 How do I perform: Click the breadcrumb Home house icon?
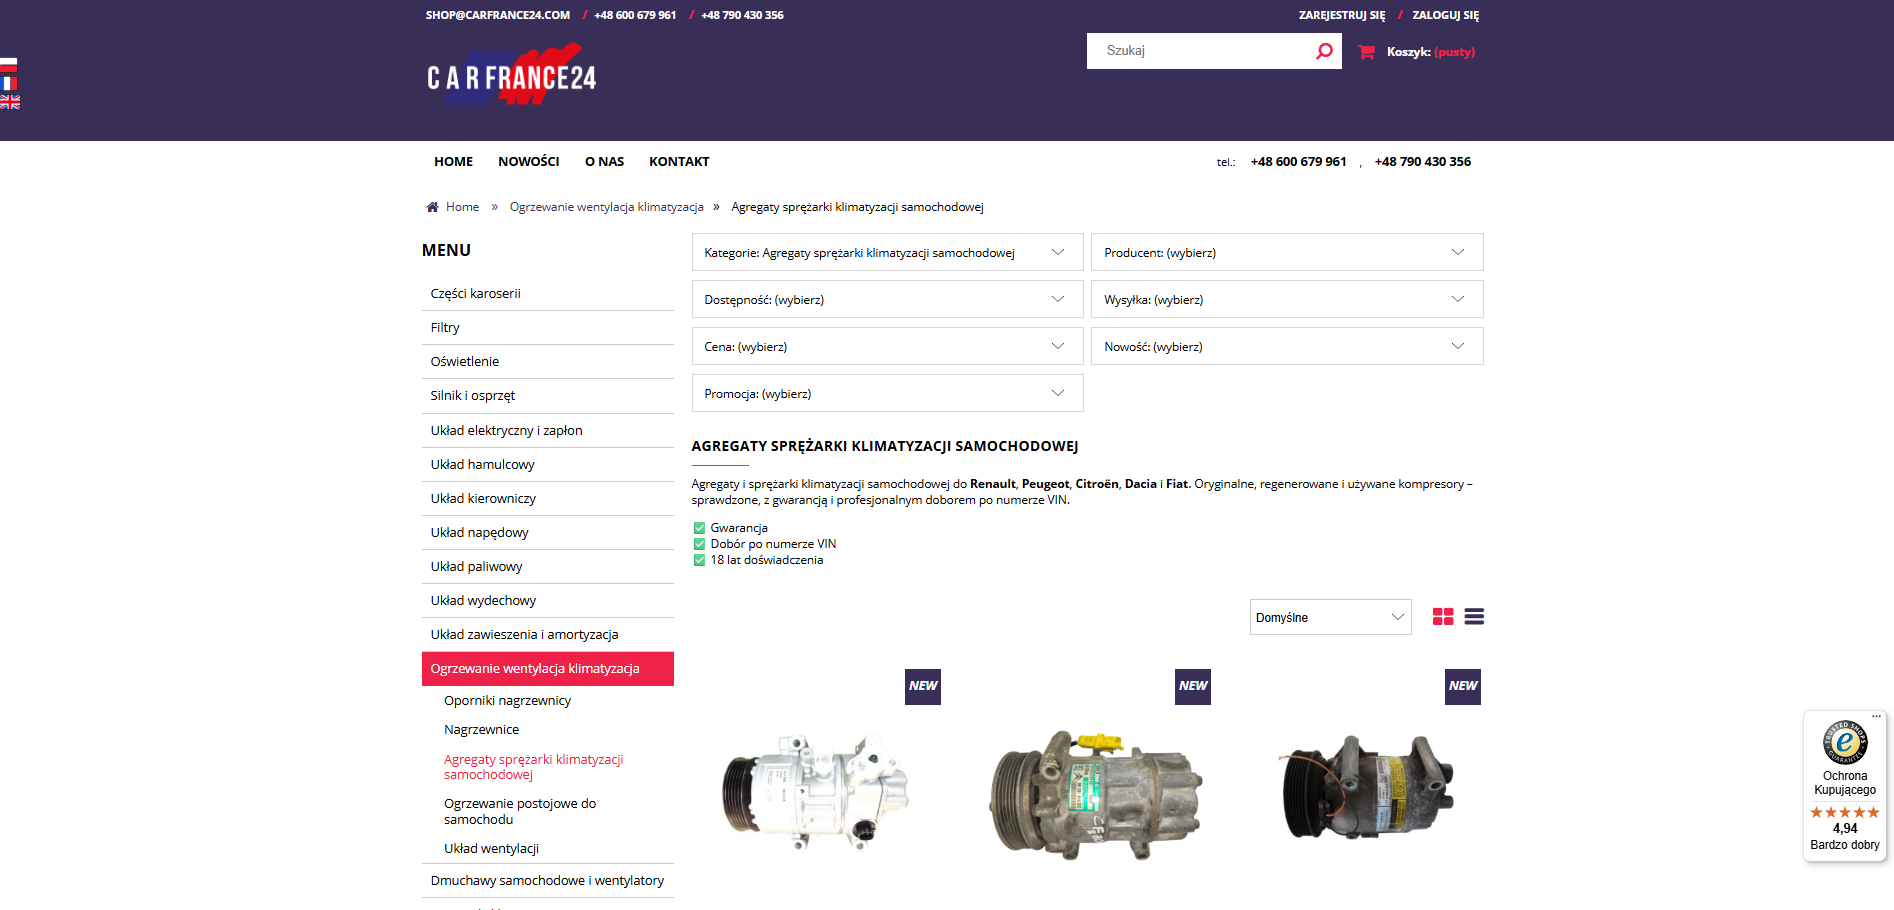tap(432, 207)
